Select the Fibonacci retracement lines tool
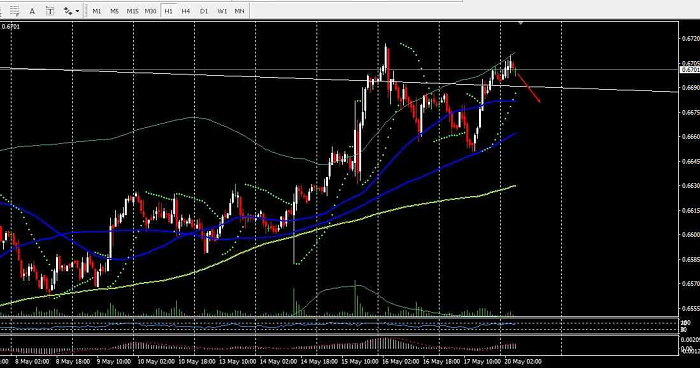This screenshot has width=700, height=368. click(15, 11)
